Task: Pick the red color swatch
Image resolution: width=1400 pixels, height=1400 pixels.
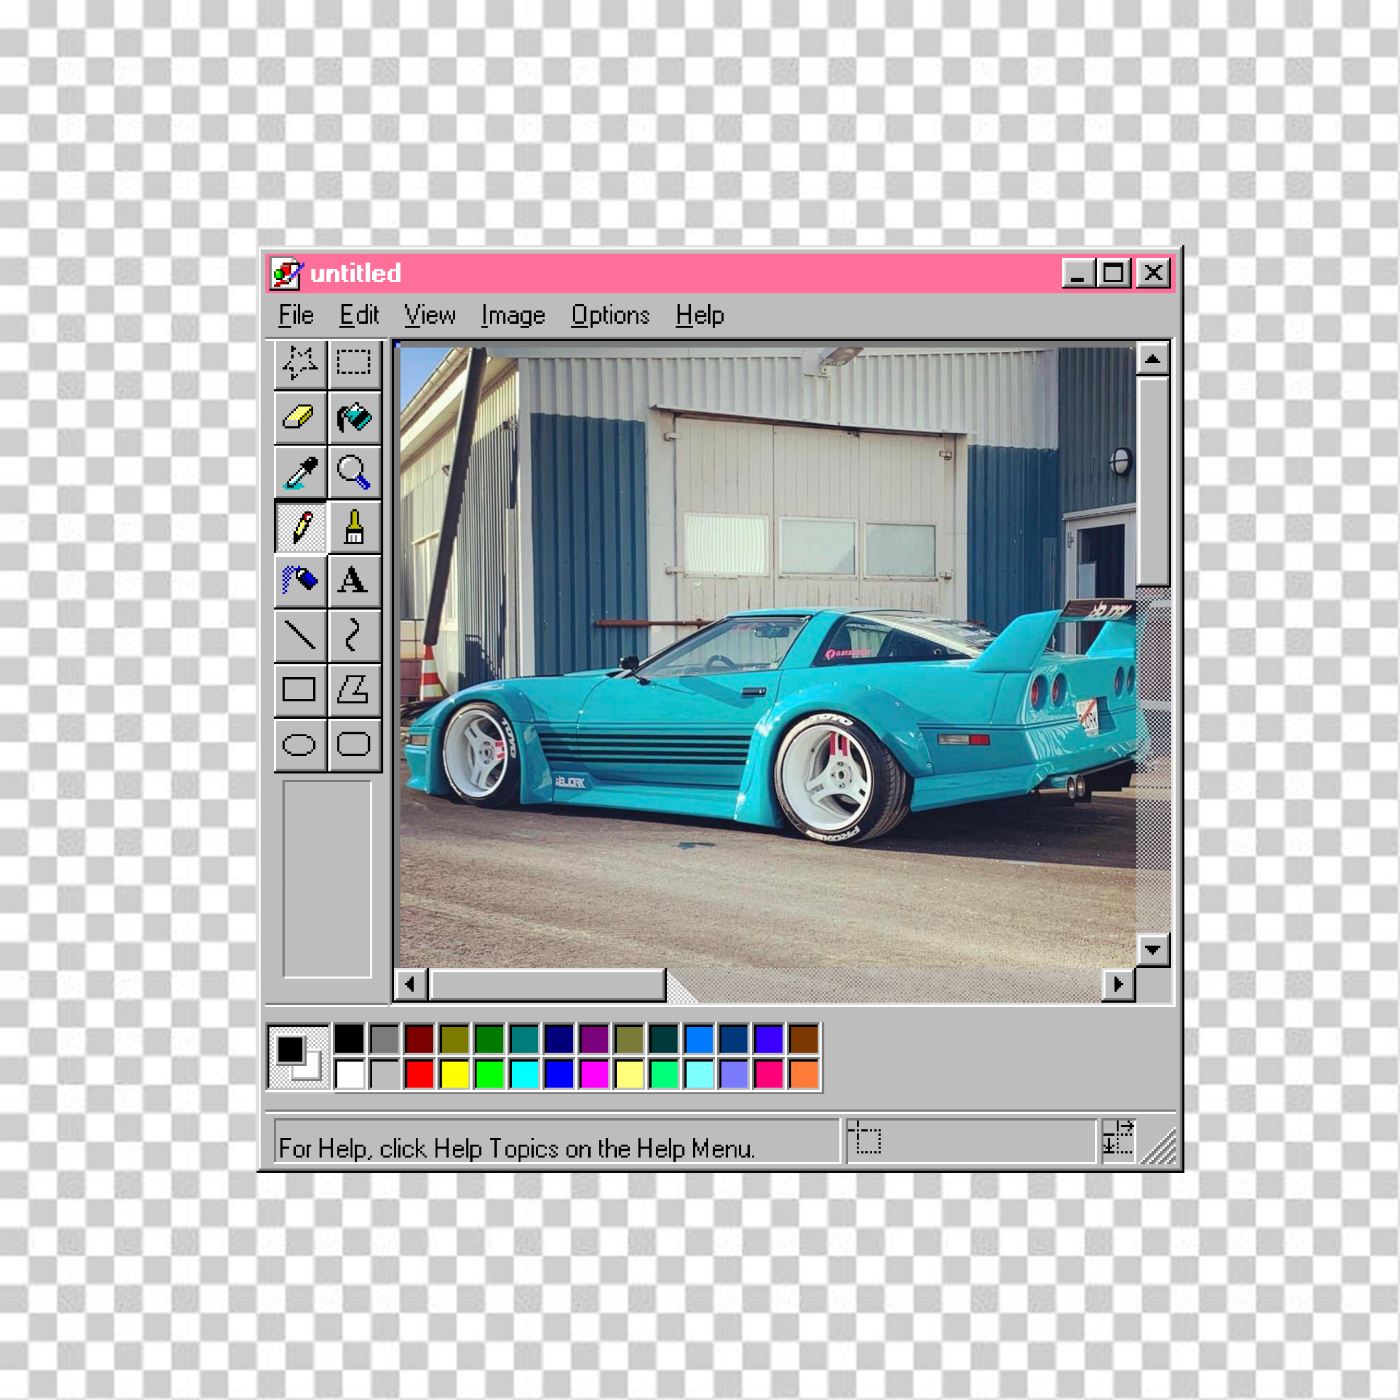Action: (419, 1074)
